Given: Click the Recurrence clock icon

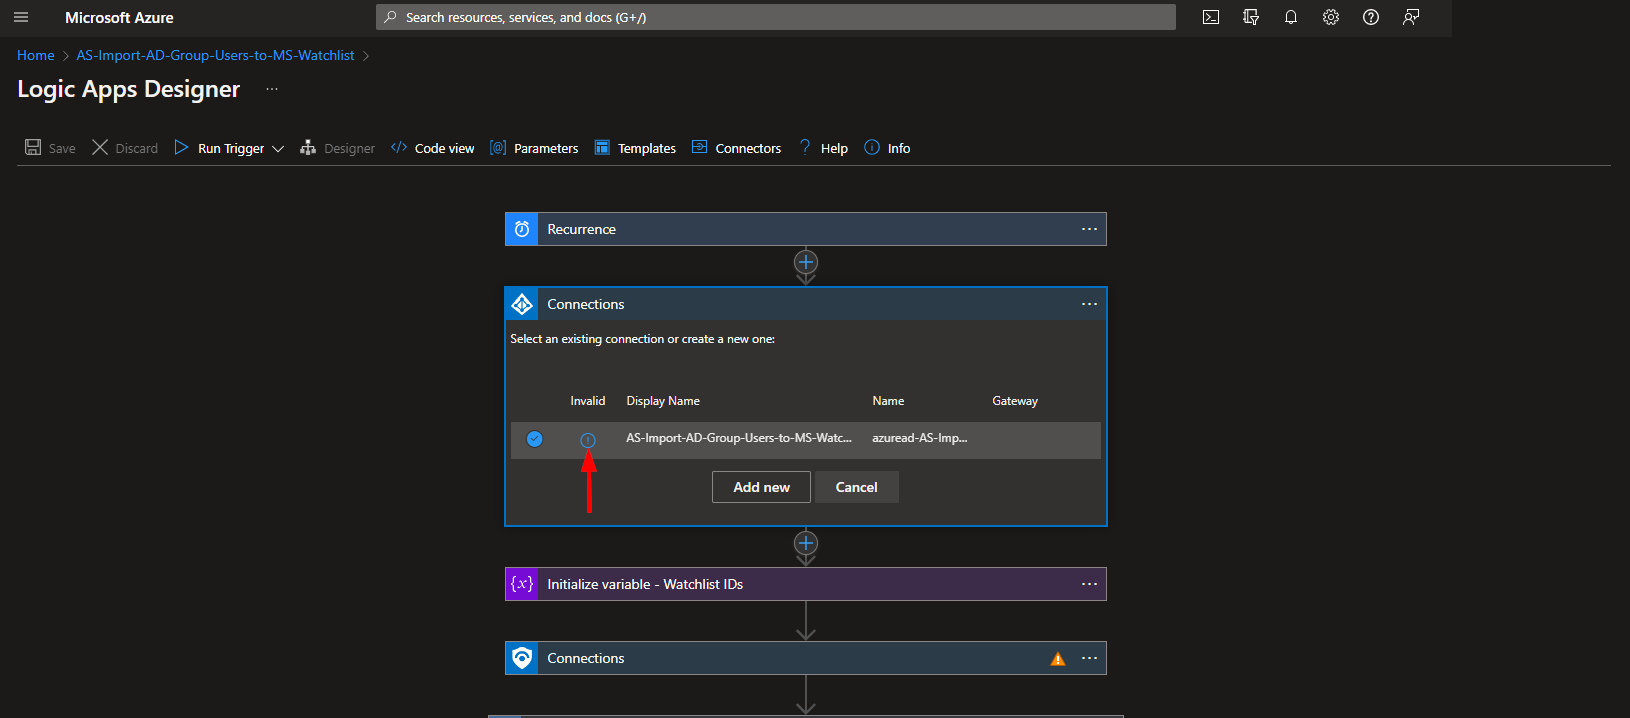Looking at the screenshot, I should (522, 229).
